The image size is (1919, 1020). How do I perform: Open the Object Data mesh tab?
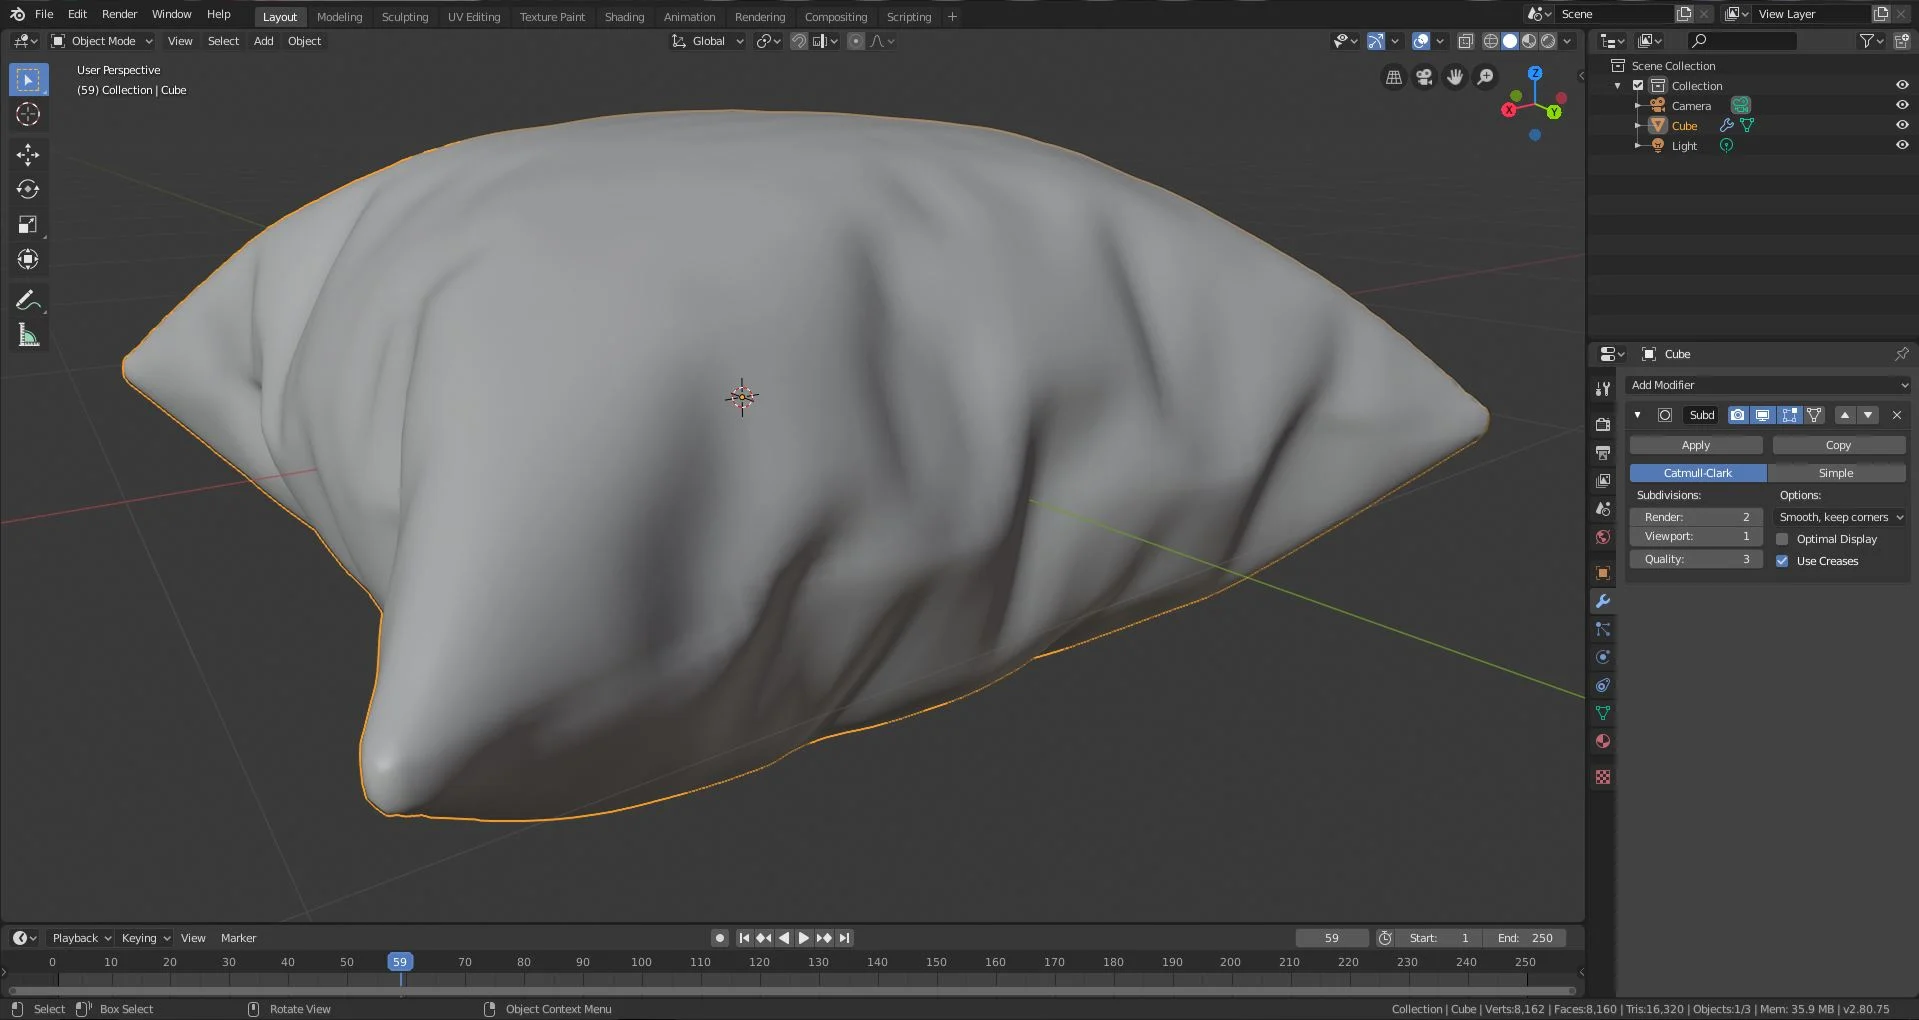(1603, 713)
